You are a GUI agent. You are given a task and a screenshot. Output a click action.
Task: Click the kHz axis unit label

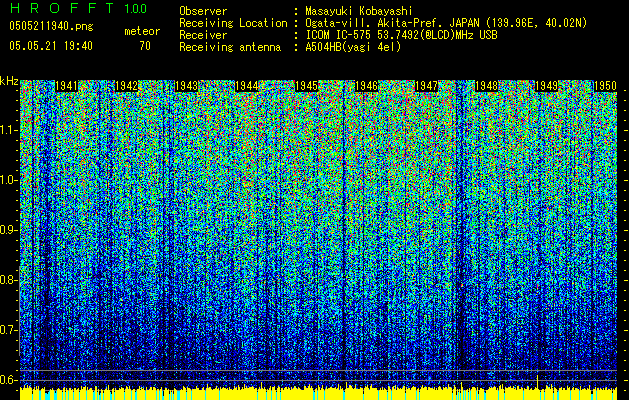(9, 81)
